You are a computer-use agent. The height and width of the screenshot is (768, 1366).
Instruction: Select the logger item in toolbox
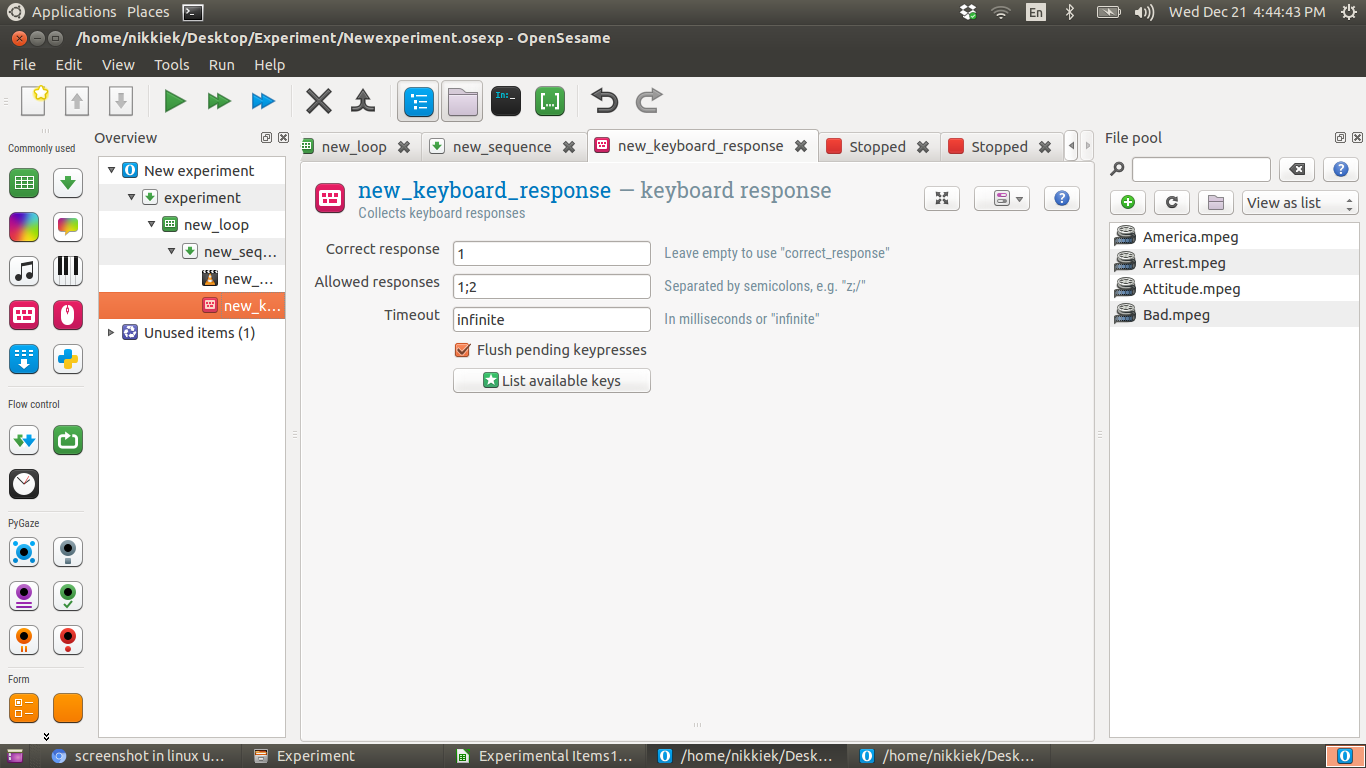tap(24, 359)
